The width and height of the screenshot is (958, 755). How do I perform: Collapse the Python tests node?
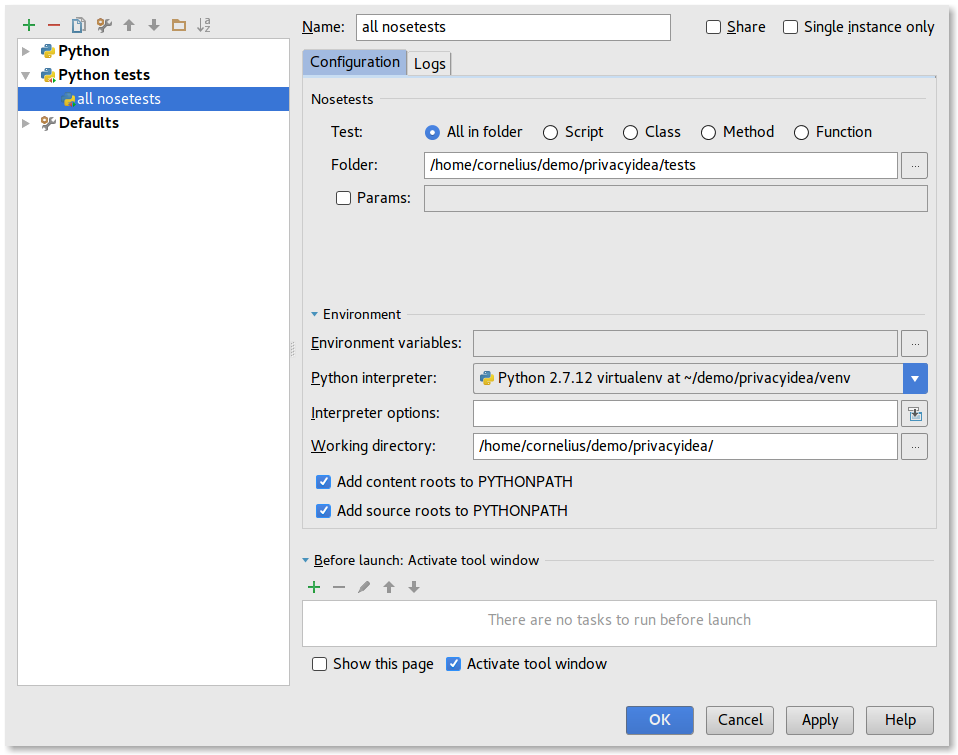26,75
